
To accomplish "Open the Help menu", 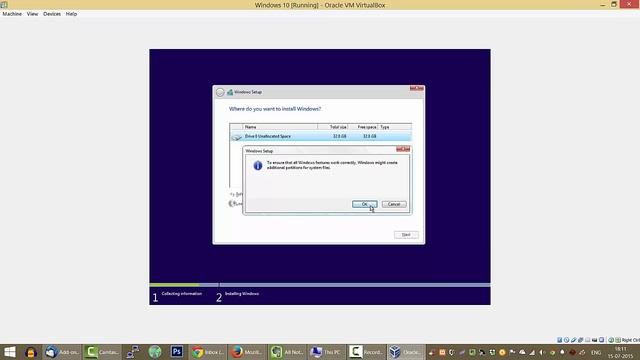I will click(71, 14).
